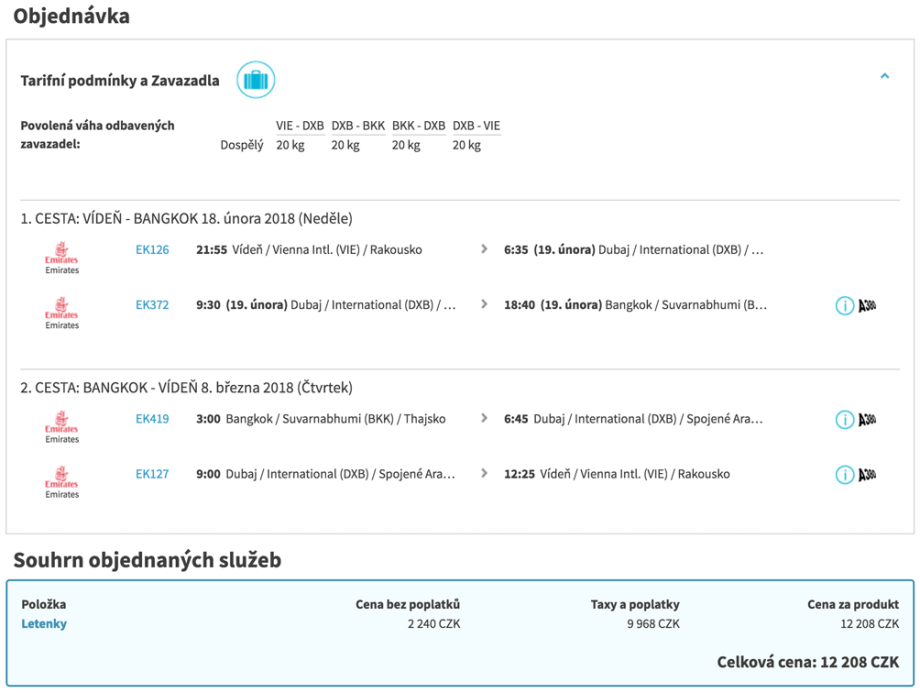Click the arrow between Vienna and Dubai on EK126
Viewport: 920px width, 693px height.
point(485,250)
